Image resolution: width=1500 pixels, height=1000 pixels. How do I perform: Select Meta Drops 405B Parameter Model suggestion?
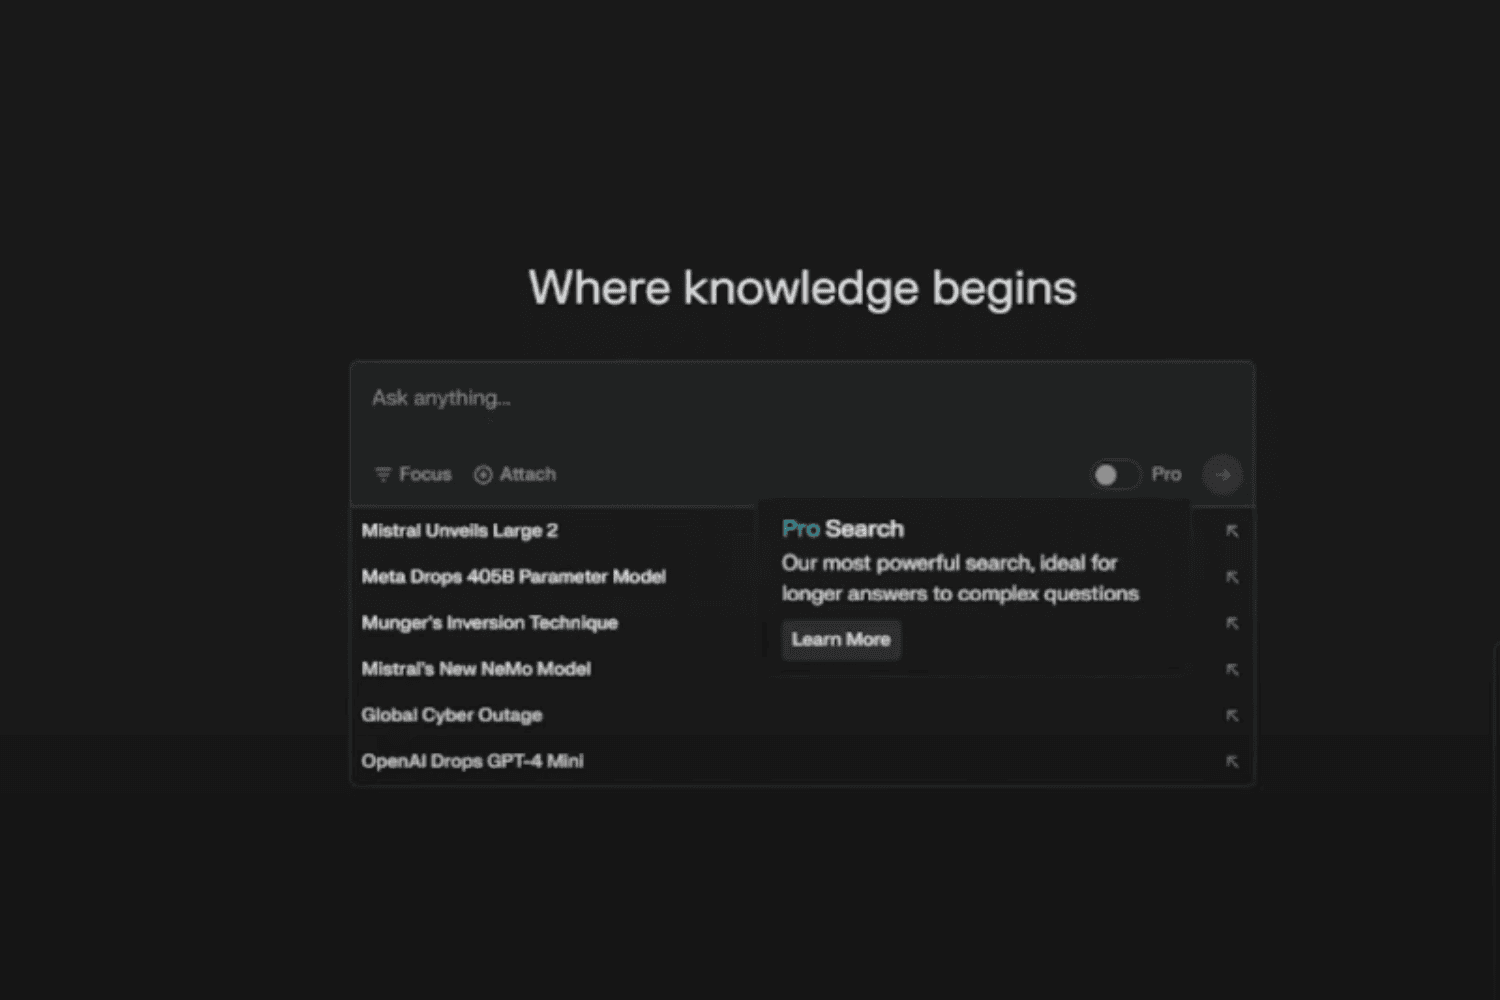(513, 577)
